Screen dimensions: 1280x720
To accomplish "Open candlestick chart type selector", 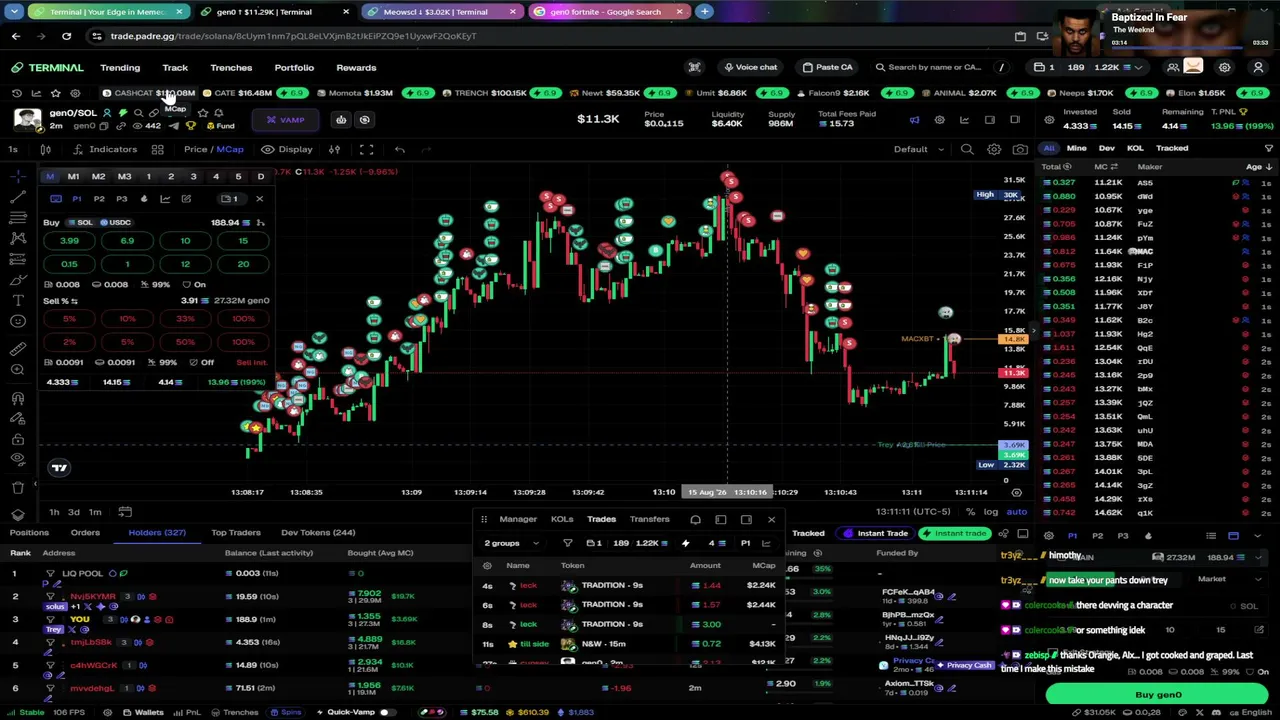I will [46, 149].
